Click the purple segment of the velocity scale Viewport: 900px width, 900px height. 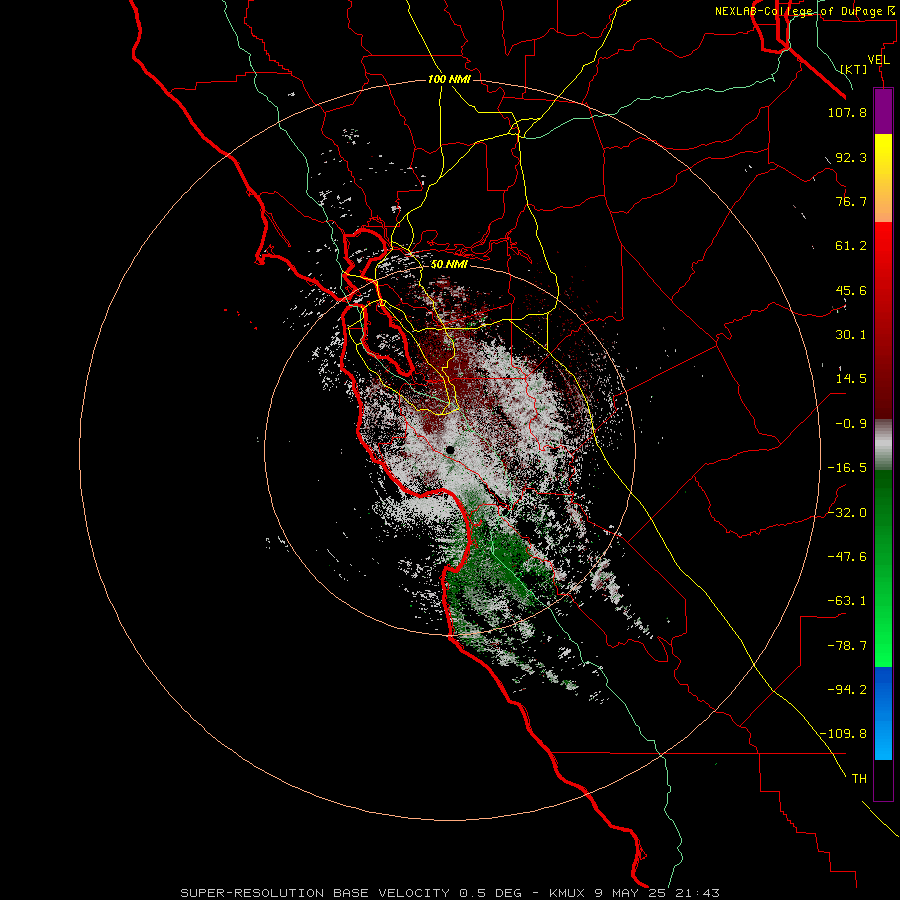(883, 111)
